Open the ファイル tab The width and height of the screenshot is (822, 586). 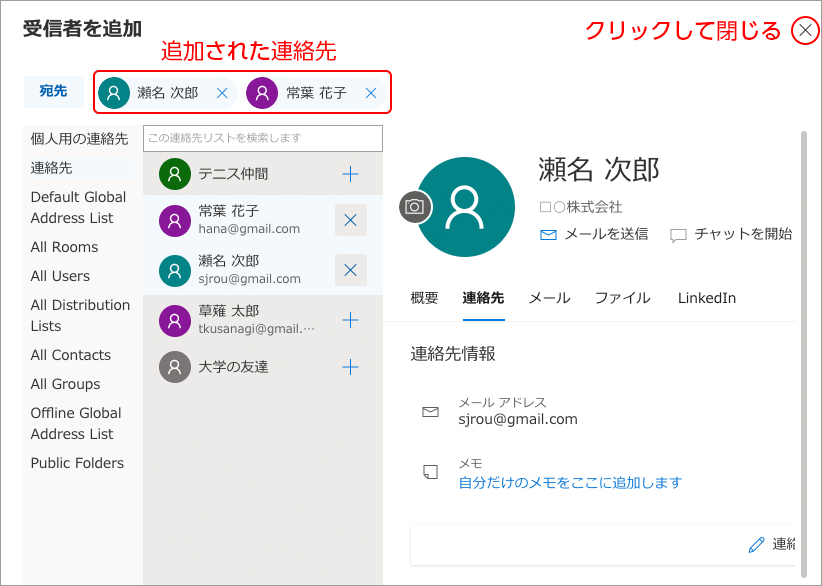[622, 298]
